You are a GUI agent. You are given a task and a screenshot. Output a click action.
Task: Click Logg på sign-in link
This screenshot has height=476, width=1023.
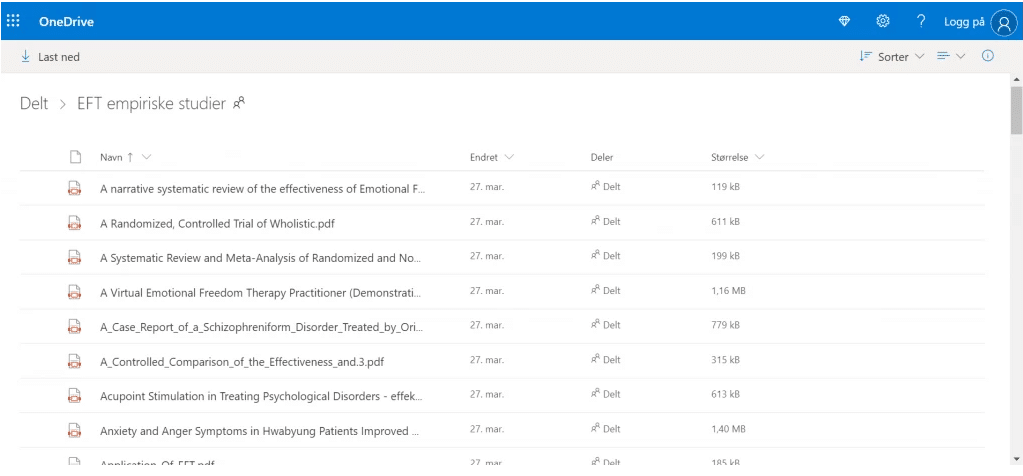(x=964, y=22)
